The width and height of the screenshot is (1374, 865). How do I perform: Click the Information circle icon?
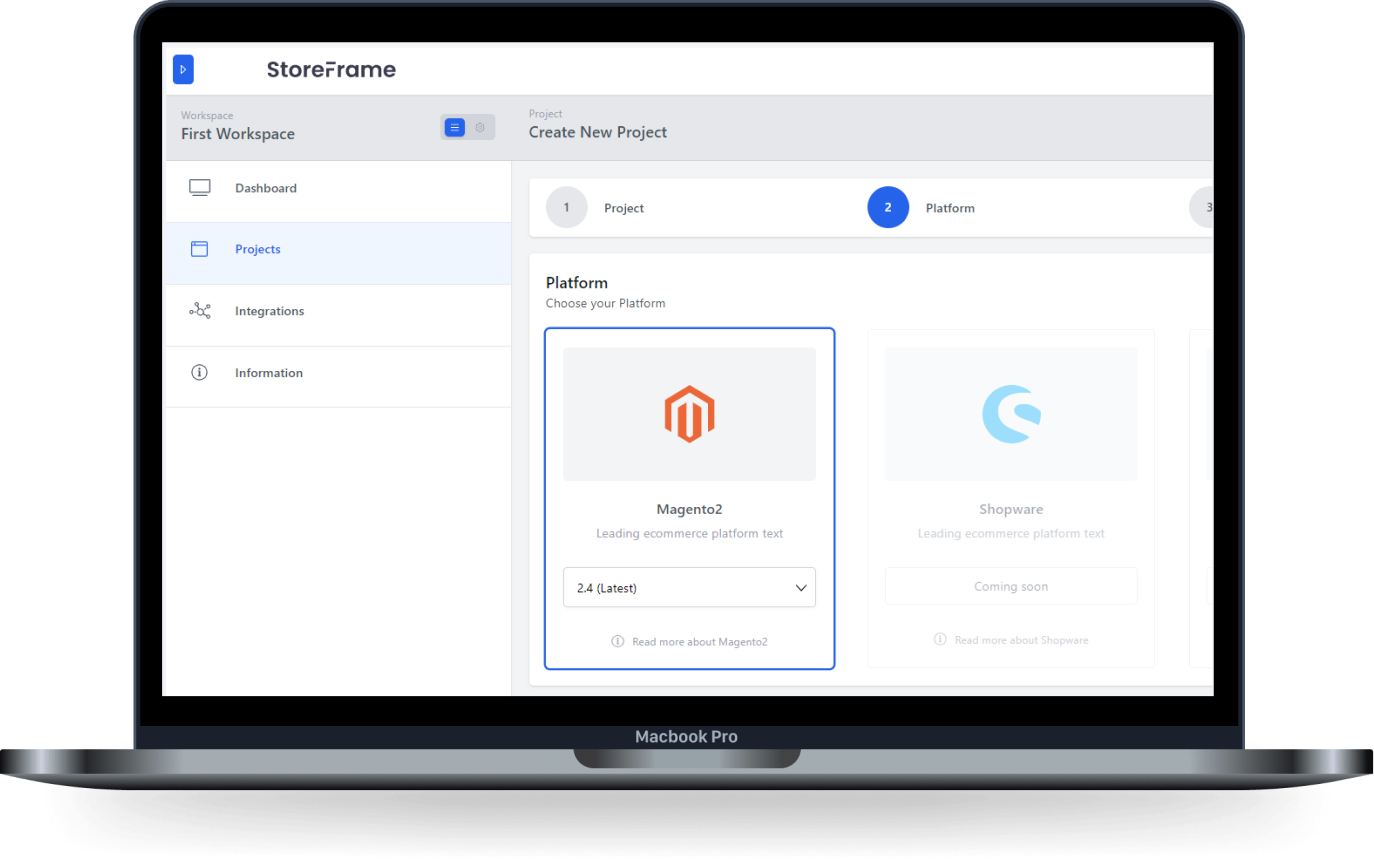(199, 372)
